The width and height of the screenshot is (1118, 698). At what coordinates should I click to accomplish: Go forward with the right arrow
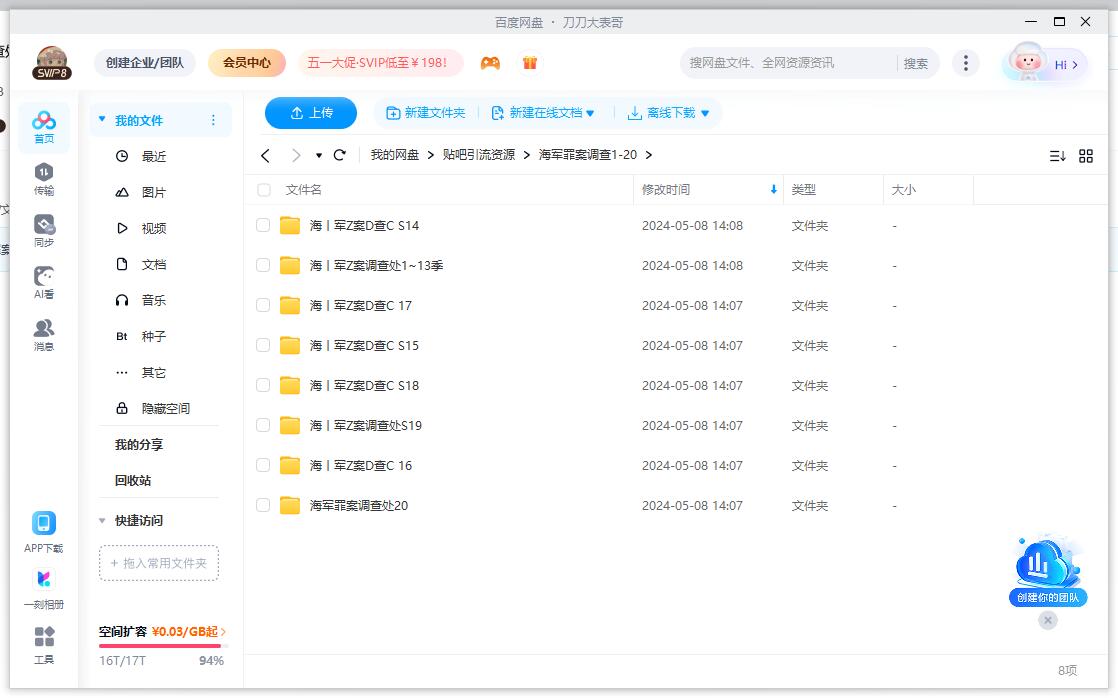[296, 155]
